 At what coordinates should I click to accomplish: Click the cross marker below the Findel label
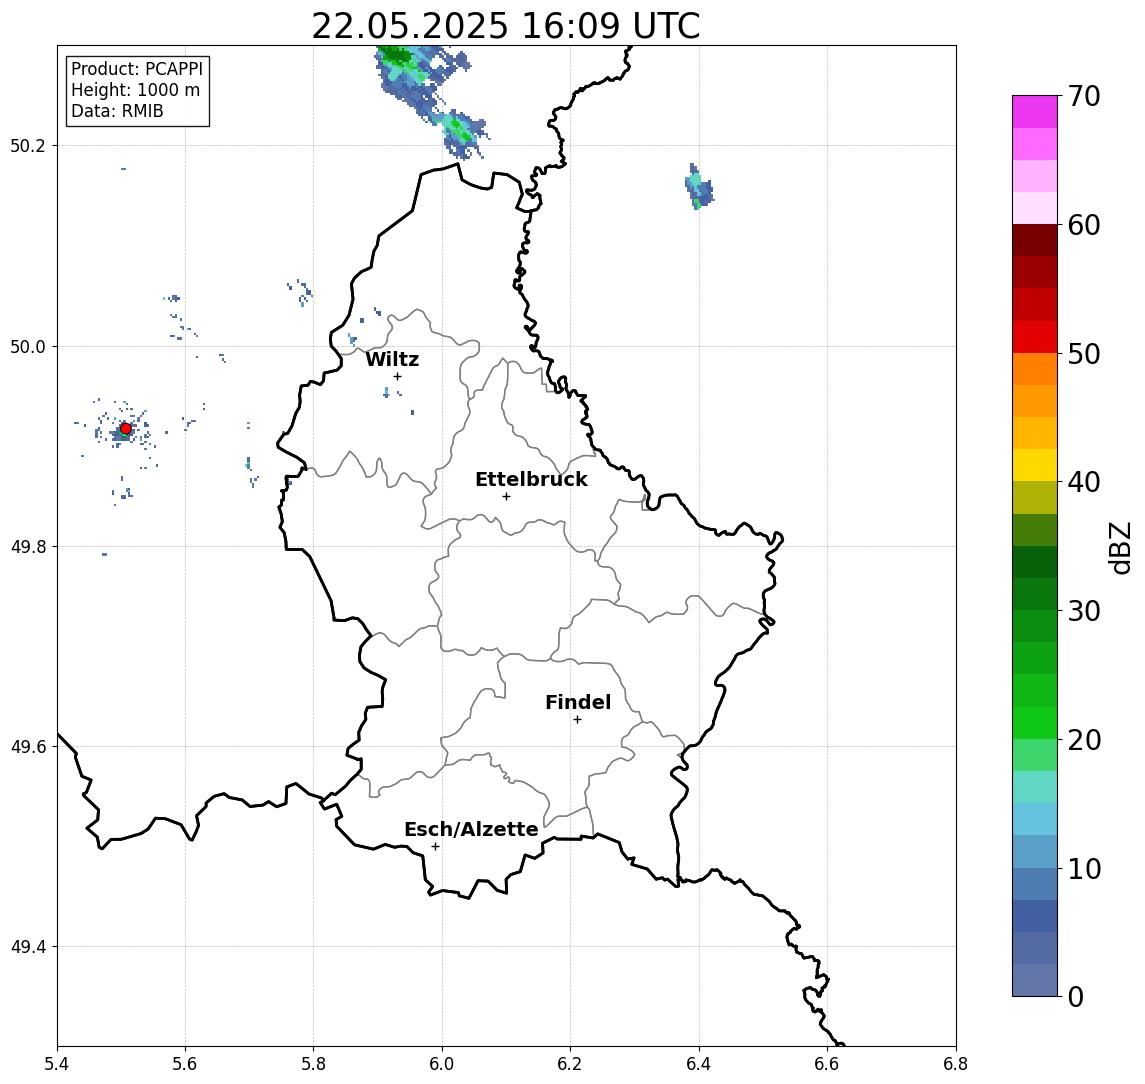pyautogui.click(x=577, y=720)
